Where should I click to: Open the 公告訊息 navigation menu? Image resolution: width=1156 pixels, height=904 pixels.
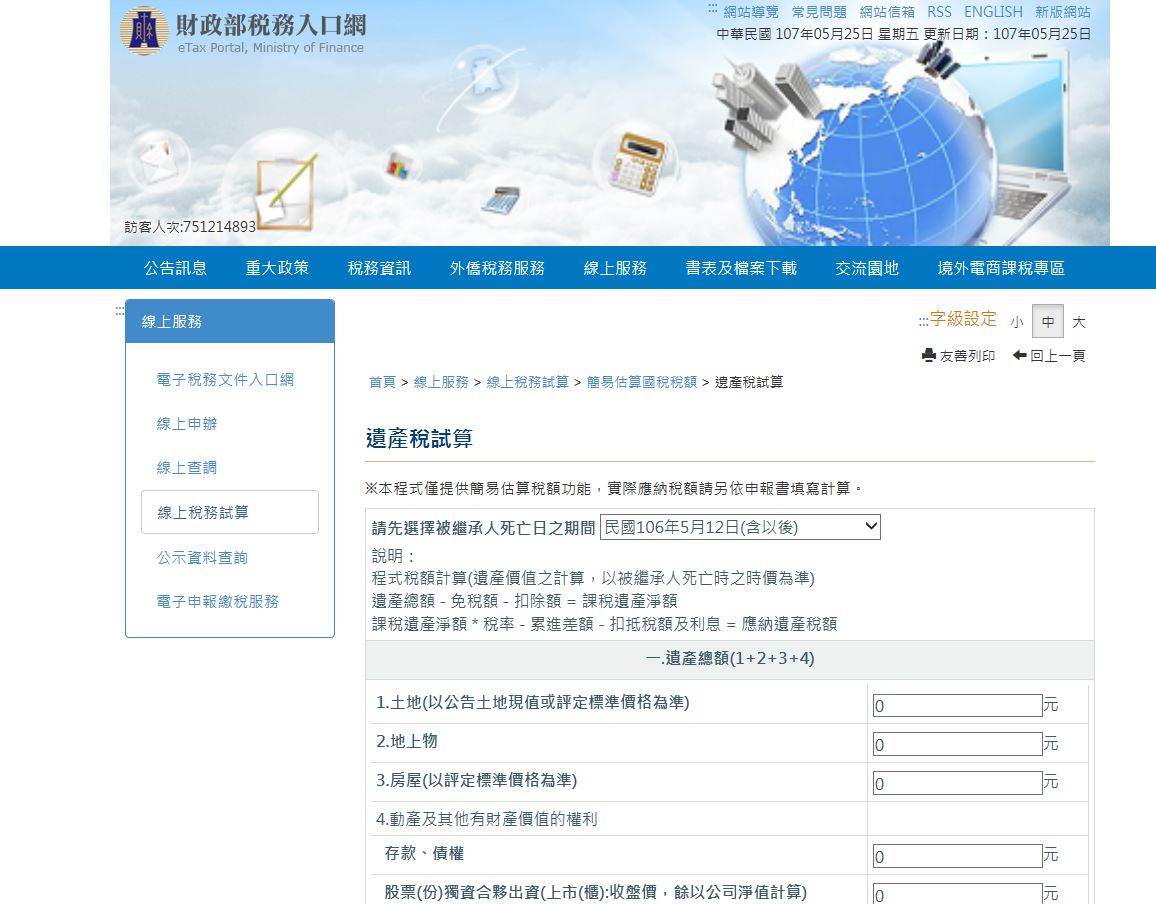(175, 268)
